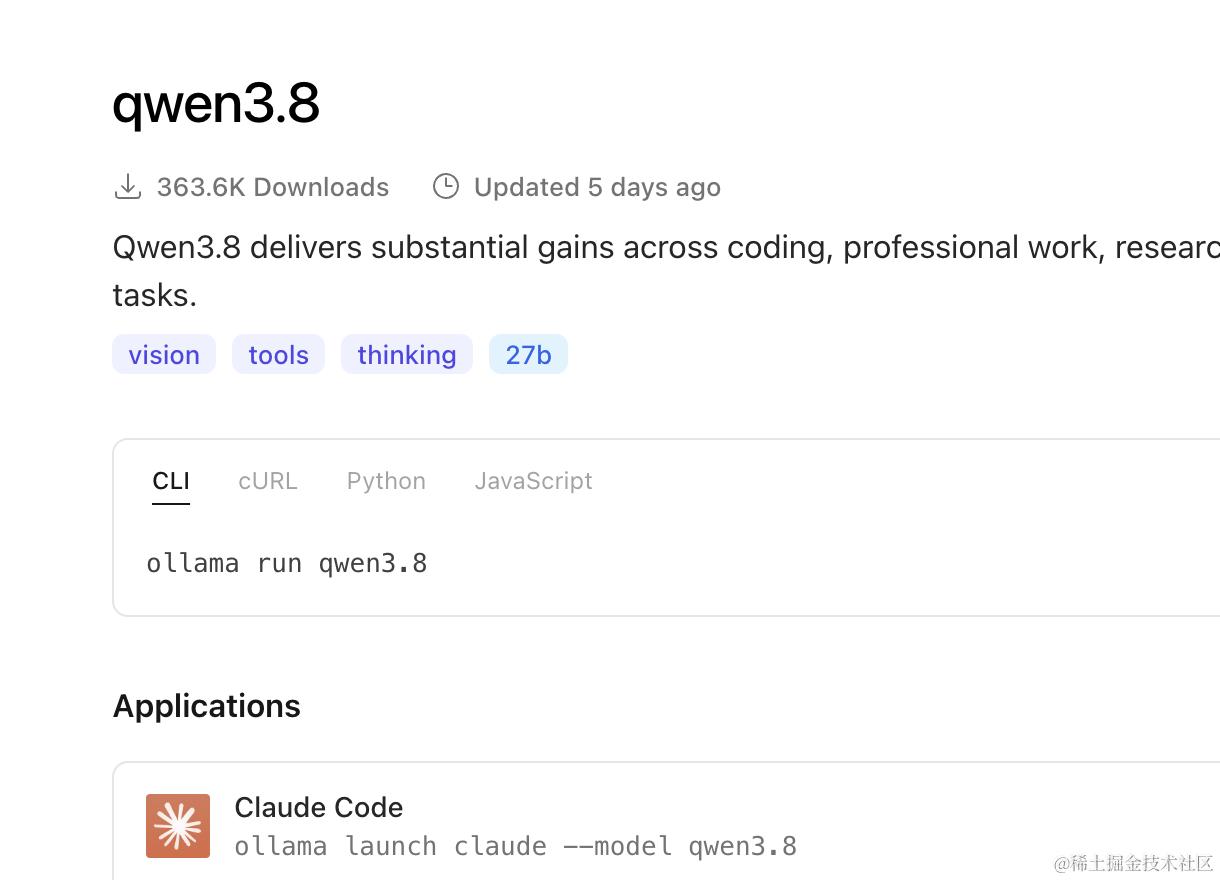1220x880 pixels.
Task: Open the Claude Code application entry
Action: click(666, 821)
